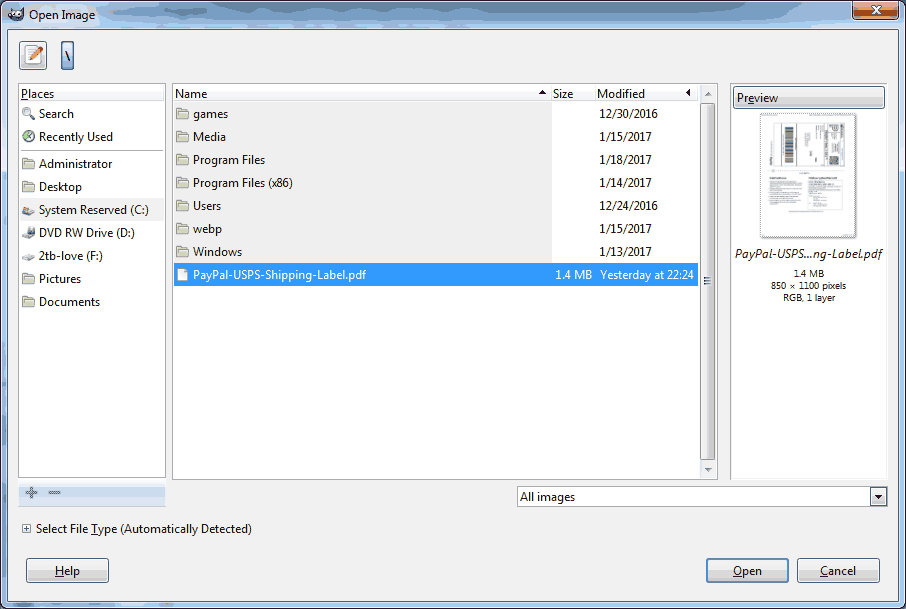Open Recently Used in the Places list

click(x=91, y=137)
